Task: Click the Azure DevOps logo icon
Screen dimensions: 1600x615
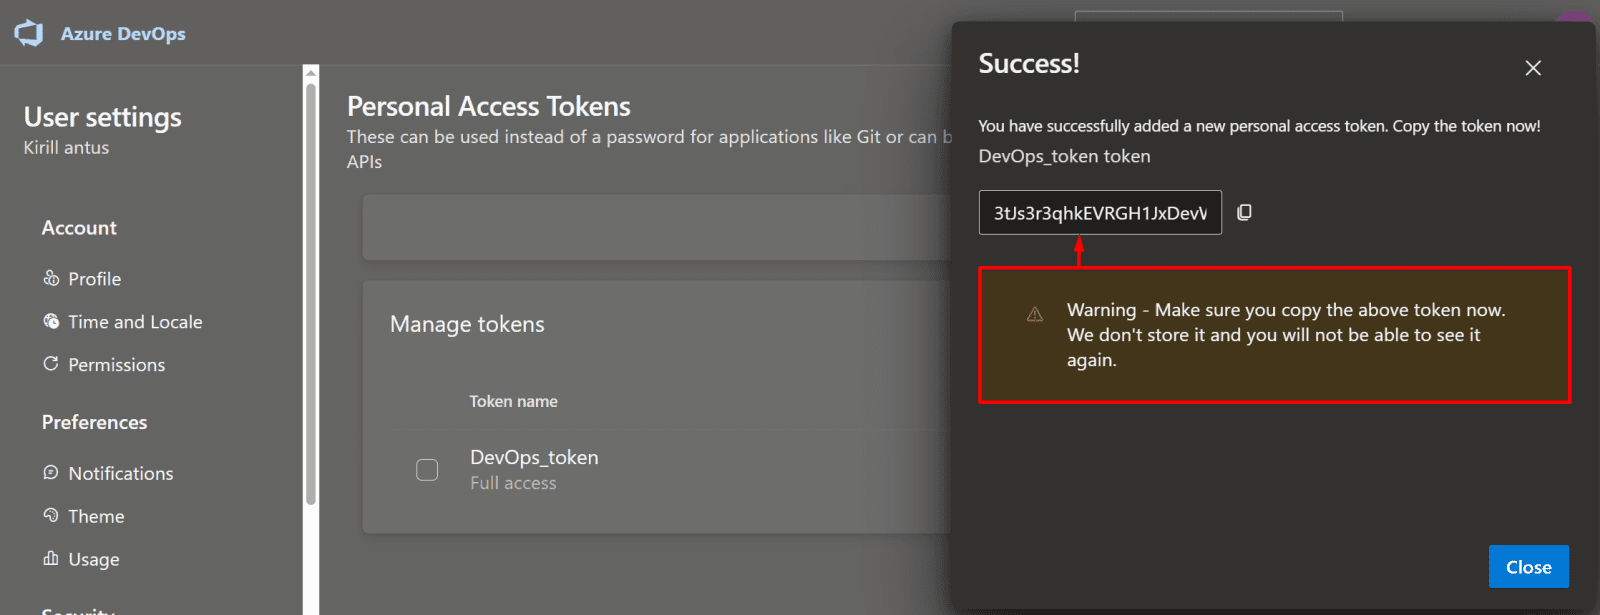Action: (x=29, y=33)
